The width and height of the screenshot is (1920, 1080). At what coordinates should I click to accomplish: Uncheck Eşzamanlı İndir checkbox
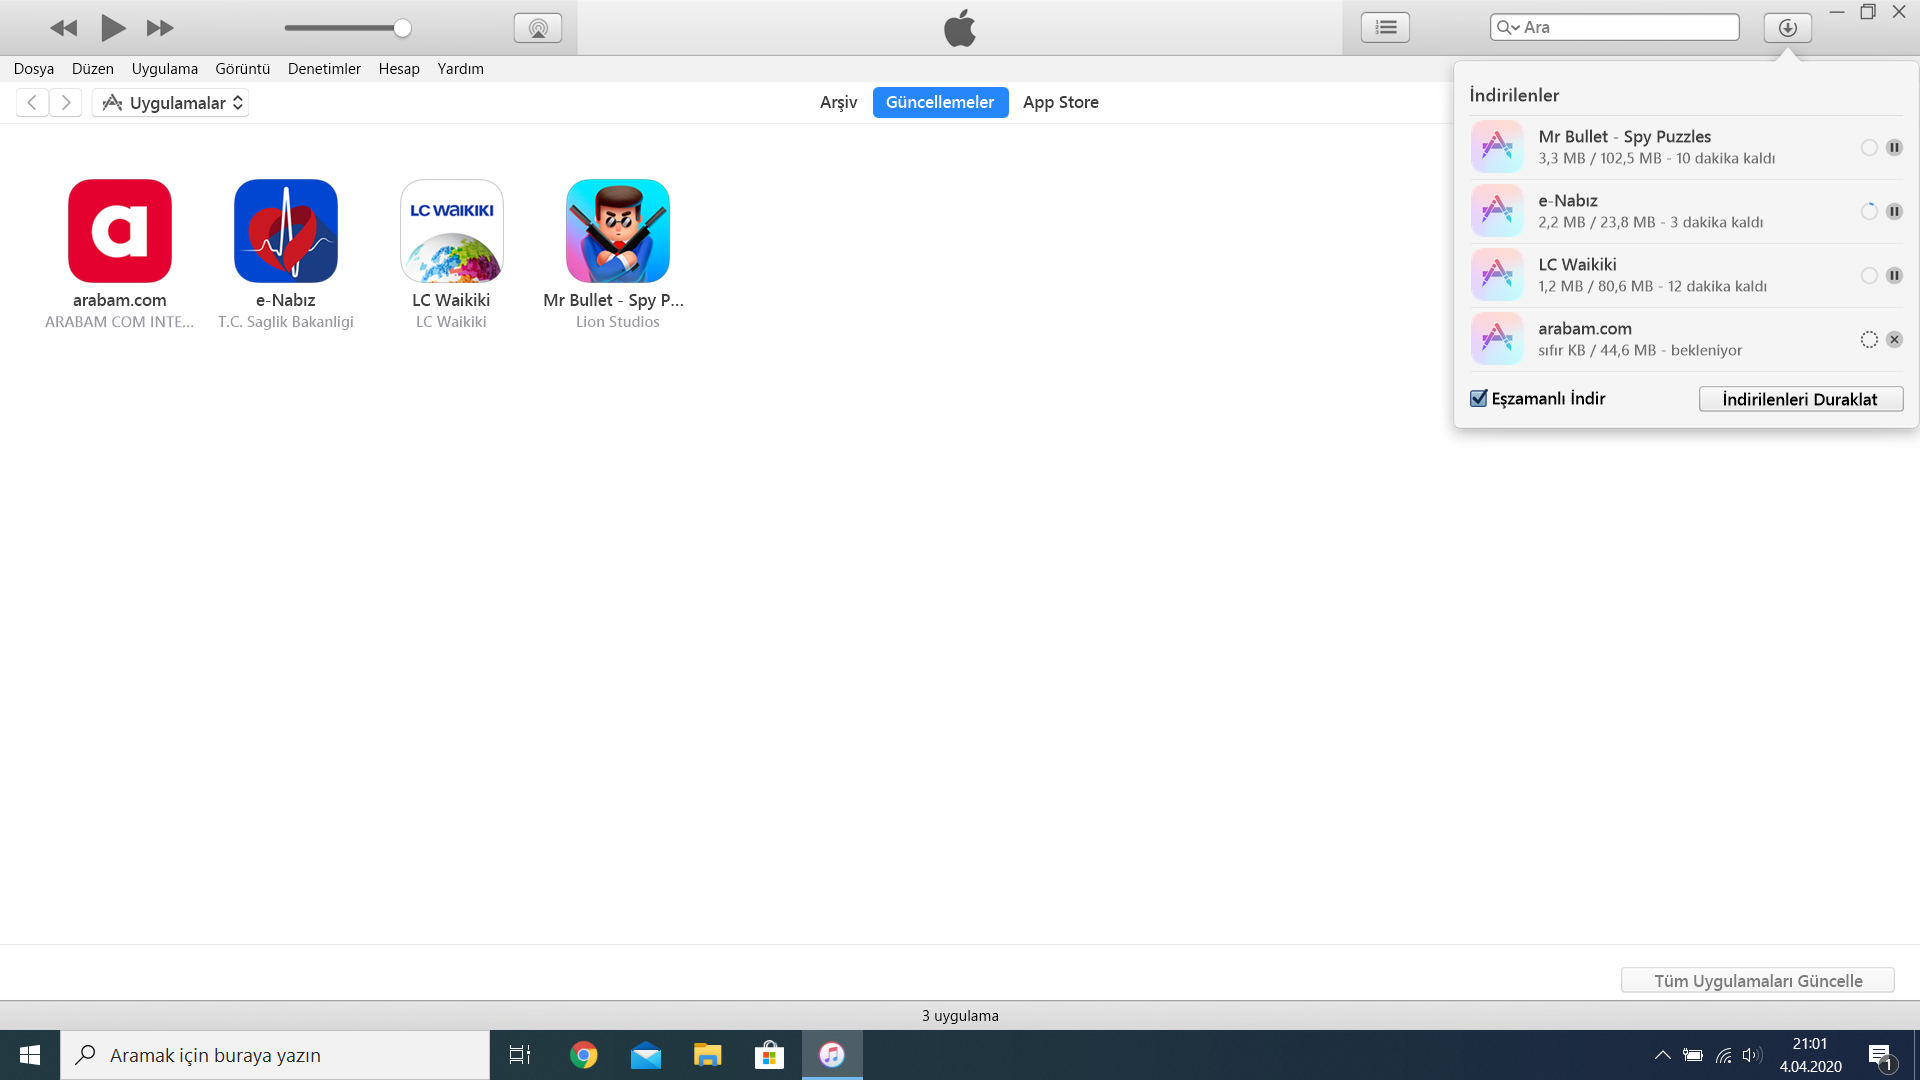click(x=1479, y=399)
